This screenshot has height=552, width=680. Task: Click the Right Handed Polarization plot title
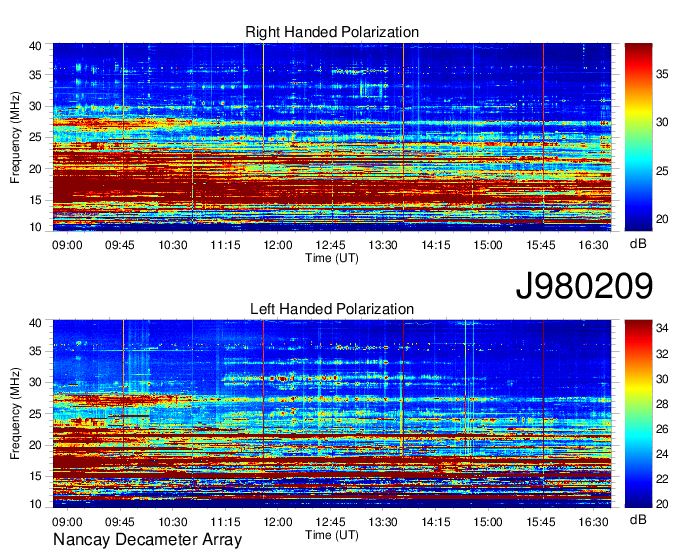pyautogui.click(x=332, y=32)
